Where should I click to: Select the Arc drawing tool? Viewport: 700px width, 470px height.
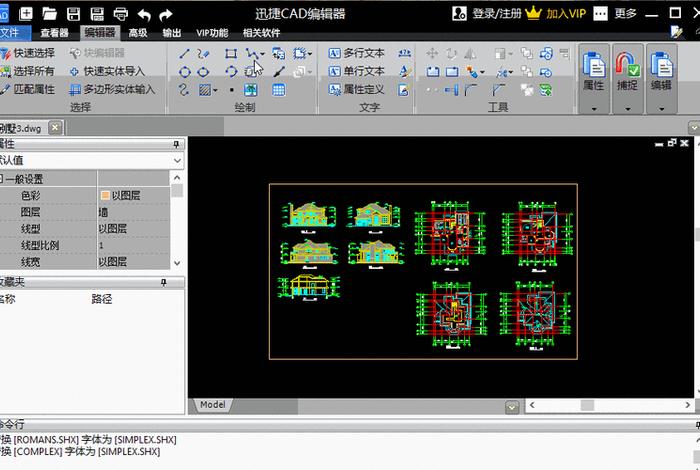[231, 72]
